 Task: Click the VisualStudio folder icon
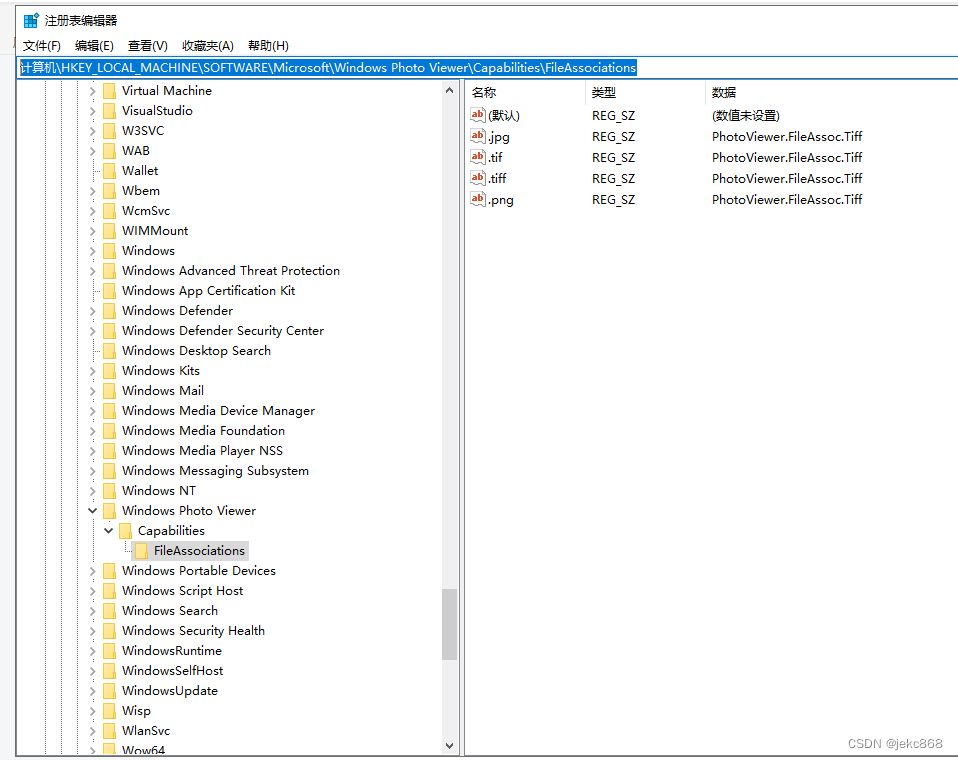click(x=109, y=111)
